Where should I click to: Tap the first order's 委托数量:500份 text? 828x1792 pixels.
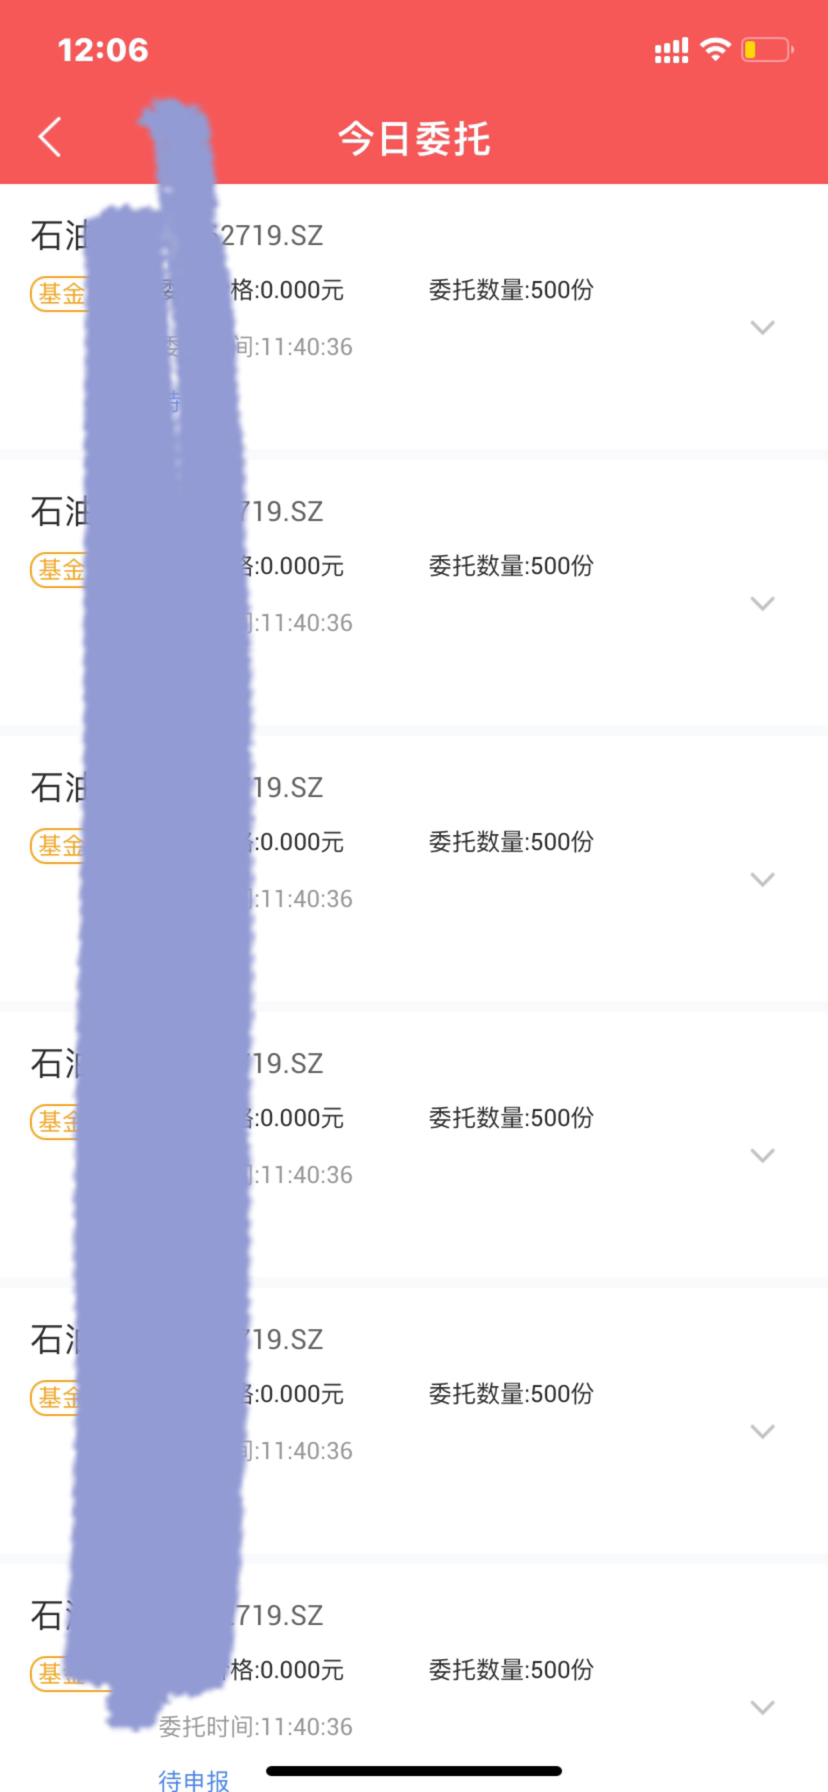click(511, 290)
